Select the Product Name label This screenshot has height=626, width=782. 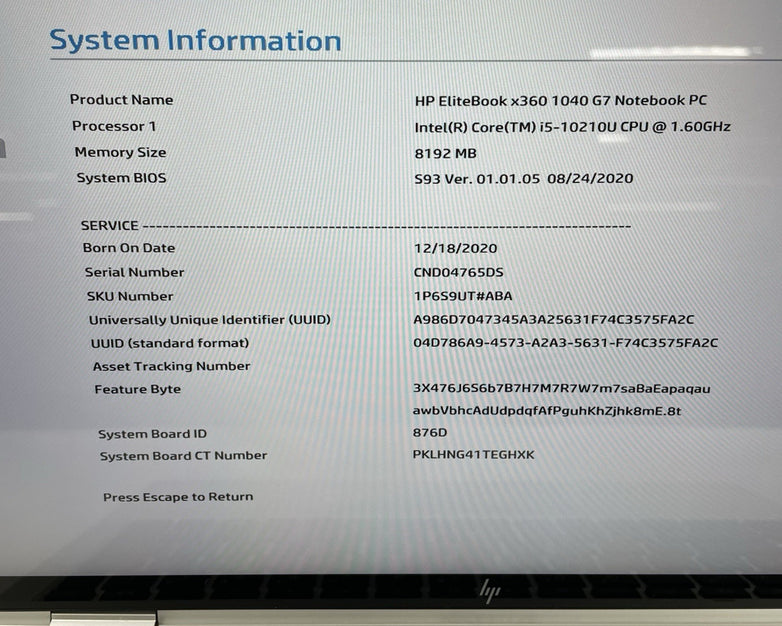click(122, 100)
